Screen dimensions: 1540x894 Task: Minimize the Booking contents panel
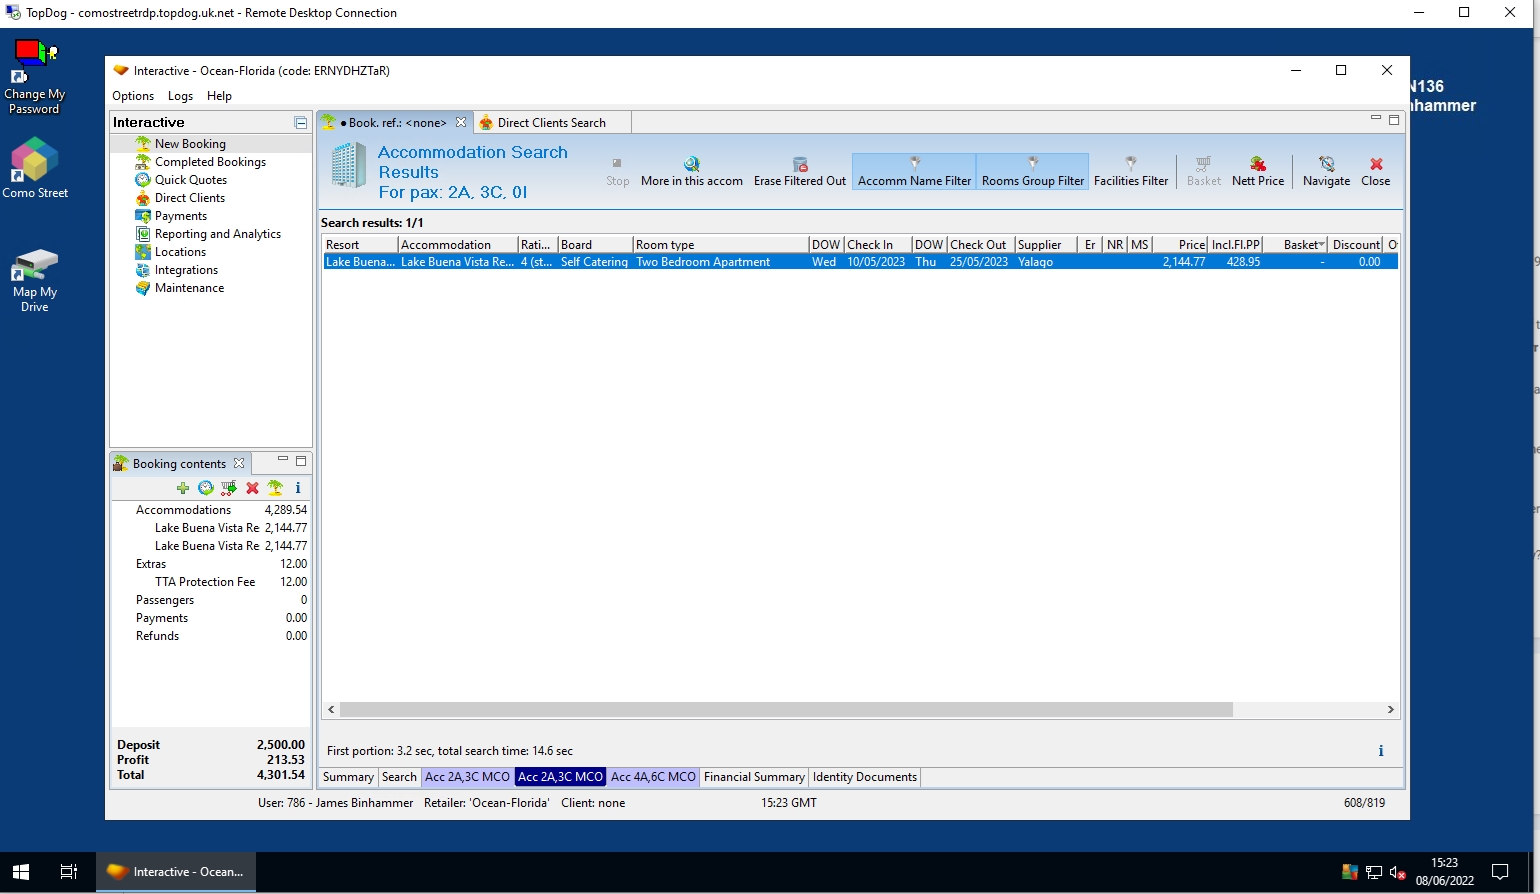(283, 461)
